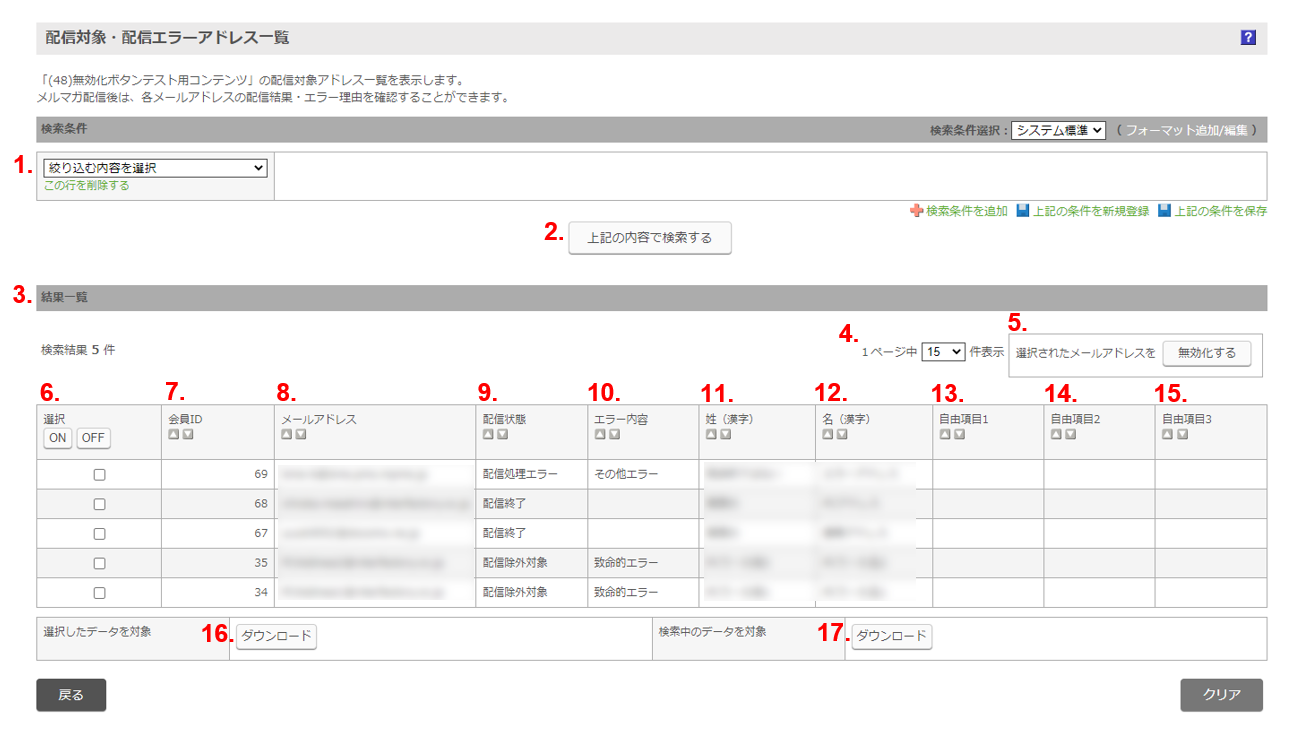
Task: Click 上記の内容で検索する button
Action: [x=650, y=238]
